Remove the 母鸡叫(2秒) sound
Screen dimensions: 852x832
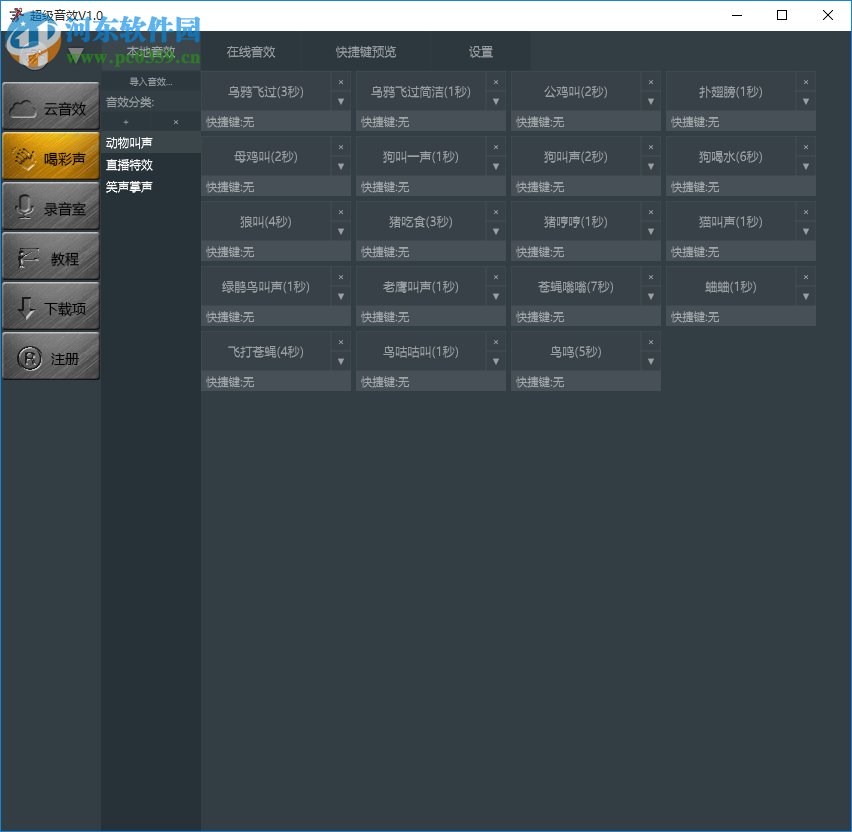(x=341, y=147)
